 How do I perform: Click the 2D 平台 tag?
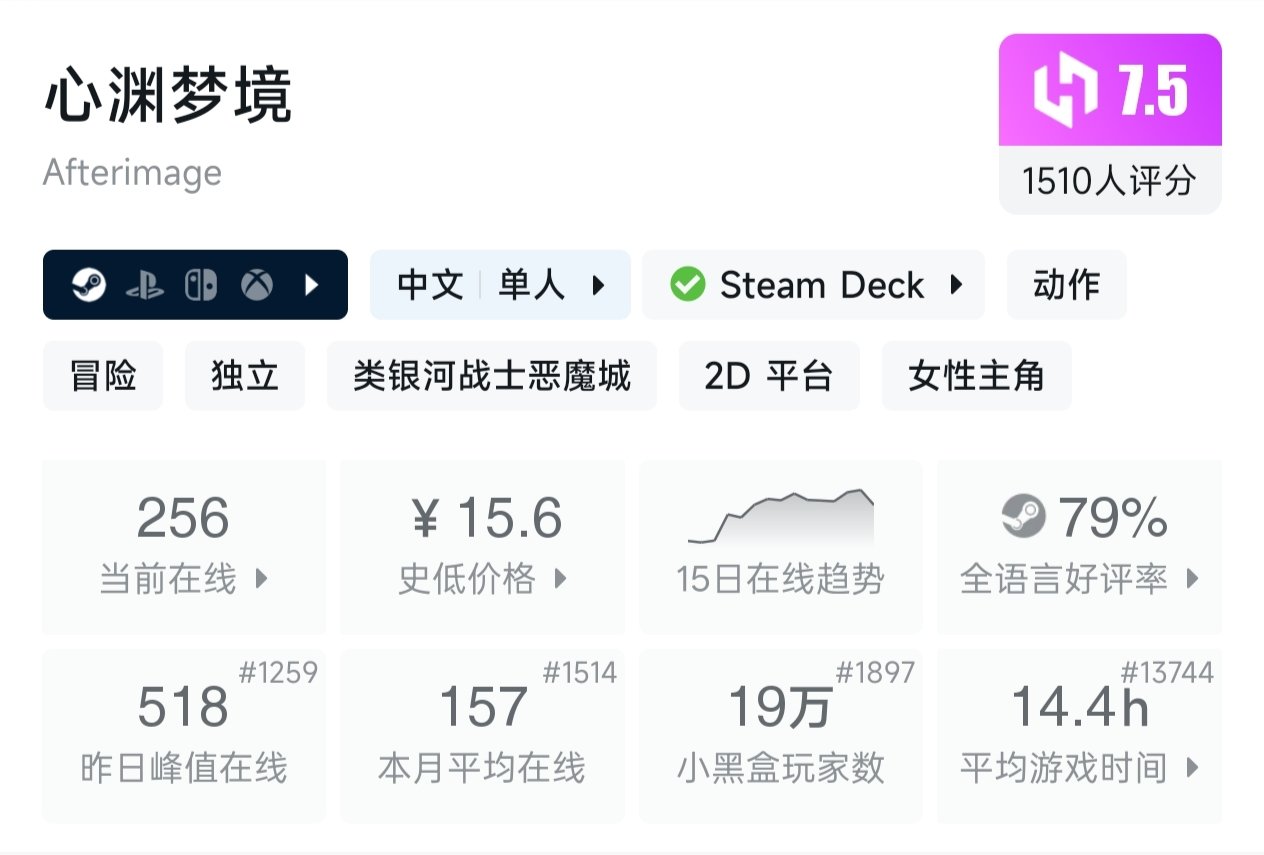click(x=768, y=376)
